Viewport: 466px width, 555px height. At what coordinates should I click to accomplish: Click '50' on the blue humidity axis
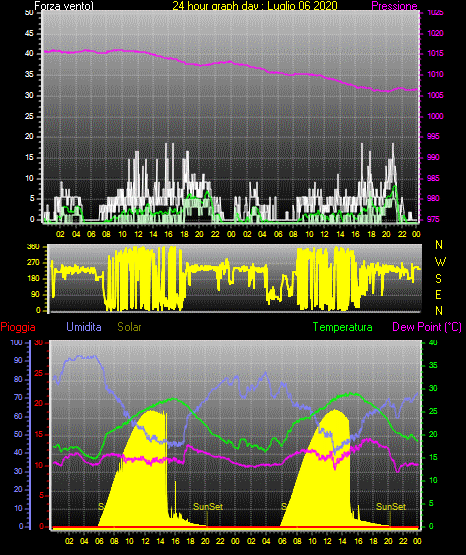(x=18, y=434)
